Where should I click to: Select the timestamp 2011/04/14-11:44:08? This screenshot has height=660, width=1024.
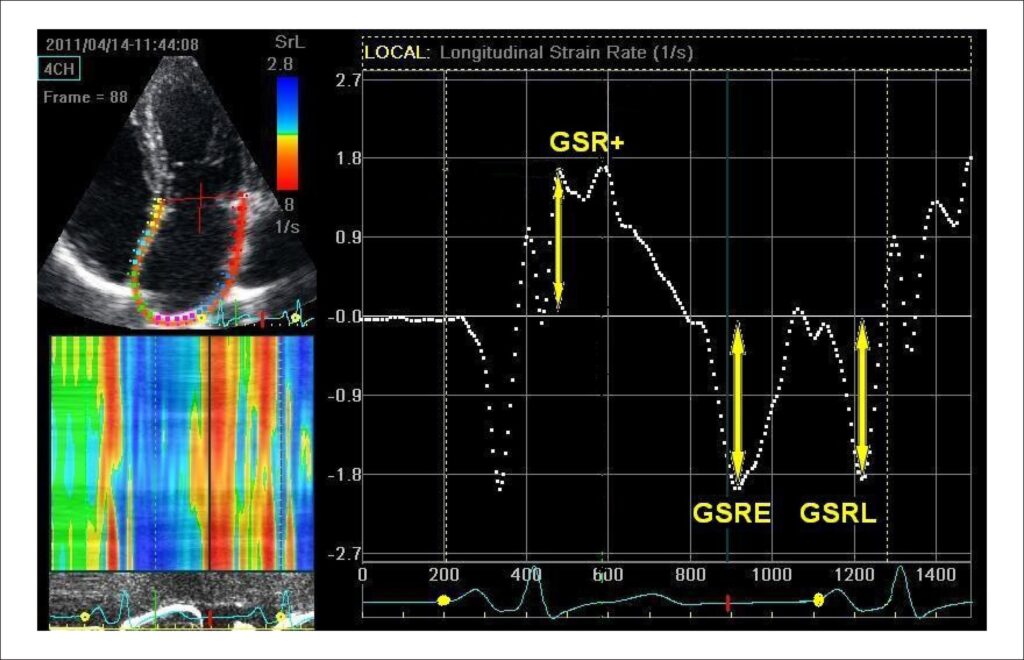(x=121, y=45)
